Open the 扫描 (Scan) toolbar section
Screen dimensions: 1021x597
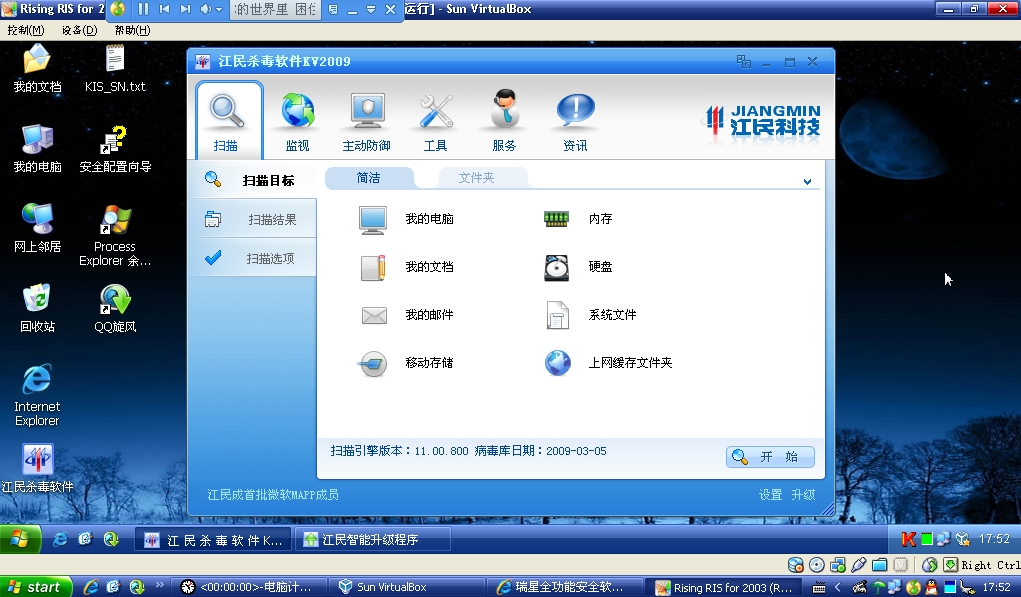coord(229,120)
